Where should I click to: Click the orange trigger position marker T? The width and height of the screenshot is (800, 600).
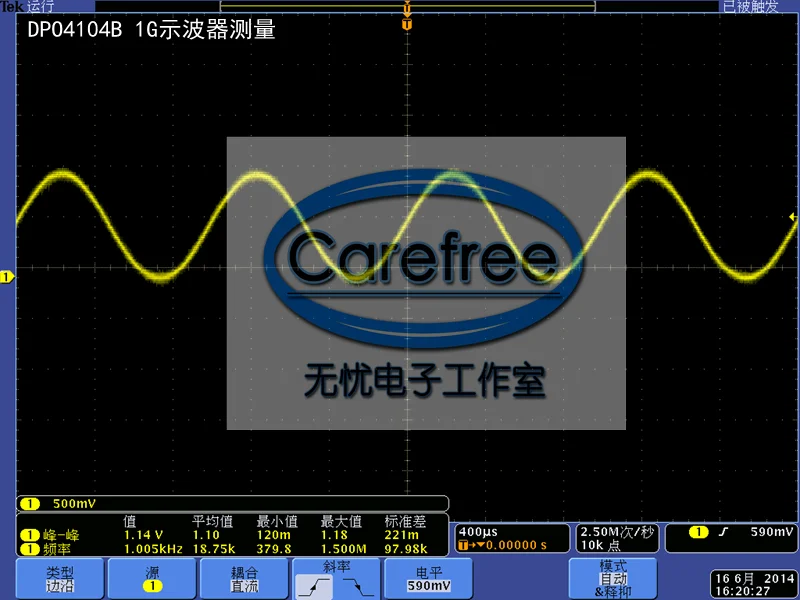pyautogui.click(x=407, y=24)
